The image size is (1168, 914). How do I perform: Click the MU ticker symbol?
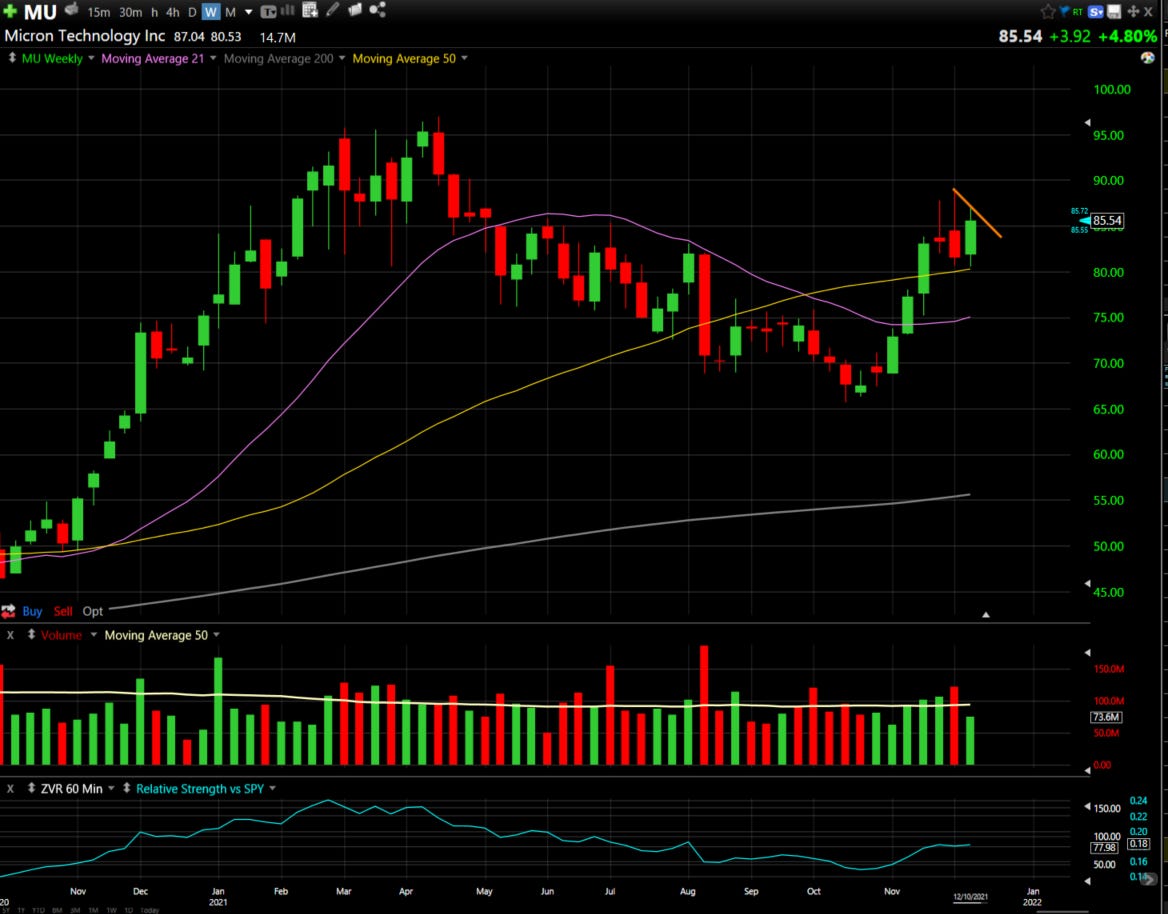[x=40, y=12]
